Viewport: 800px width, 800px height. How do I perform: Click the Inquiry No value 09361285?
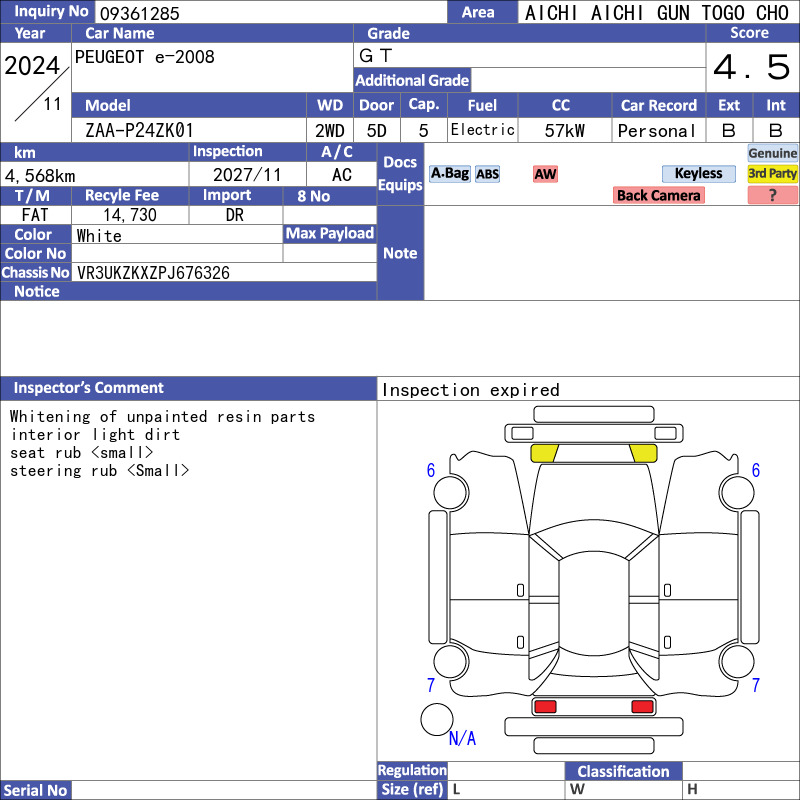[140, 13]
